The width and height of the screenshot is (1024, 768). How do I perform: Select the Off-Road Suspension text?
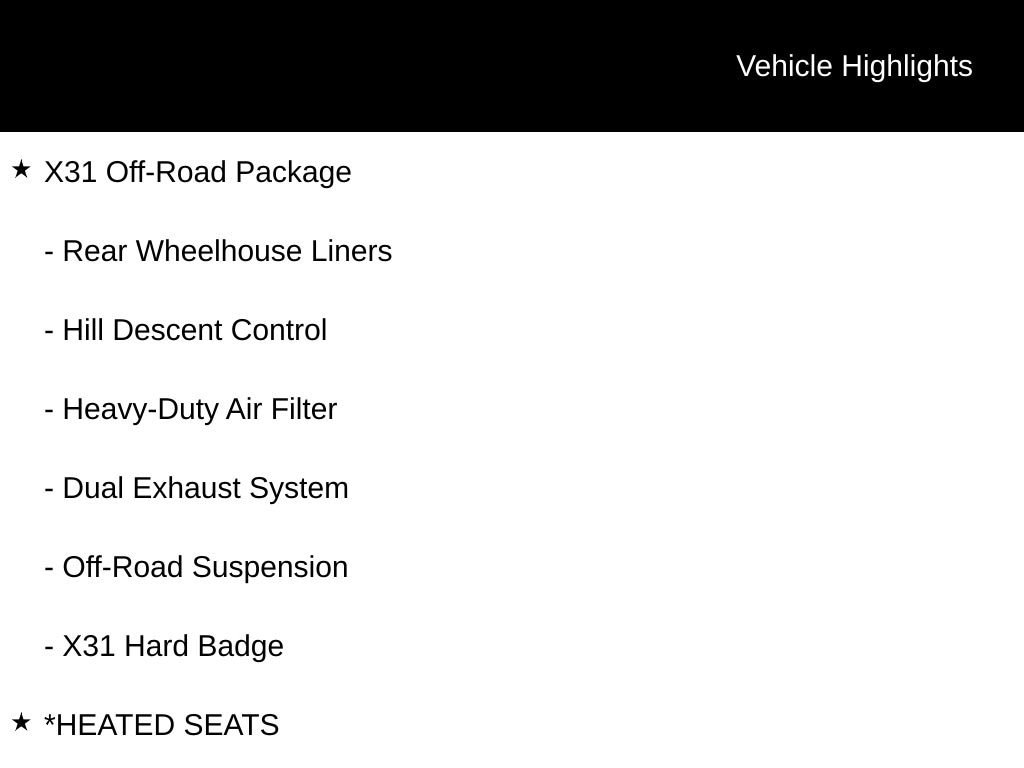click(205, 567)
